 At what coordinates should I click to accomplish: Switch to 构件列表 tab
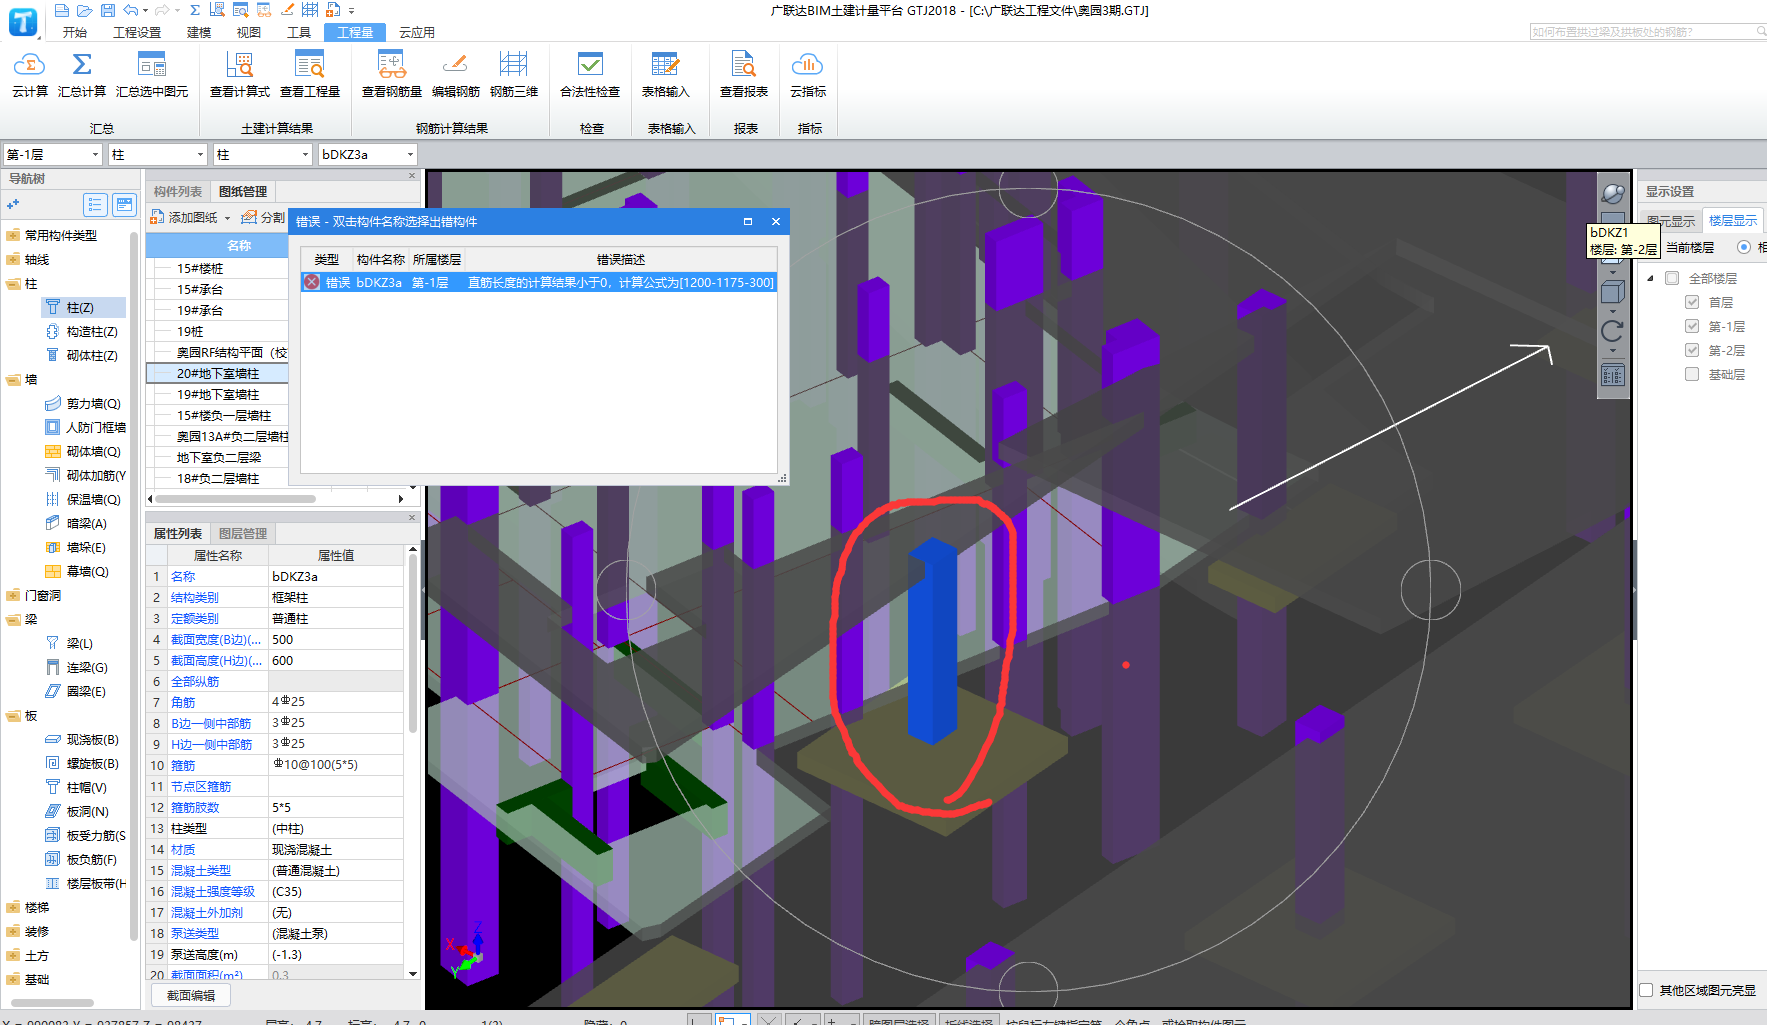tap(178, 192)
